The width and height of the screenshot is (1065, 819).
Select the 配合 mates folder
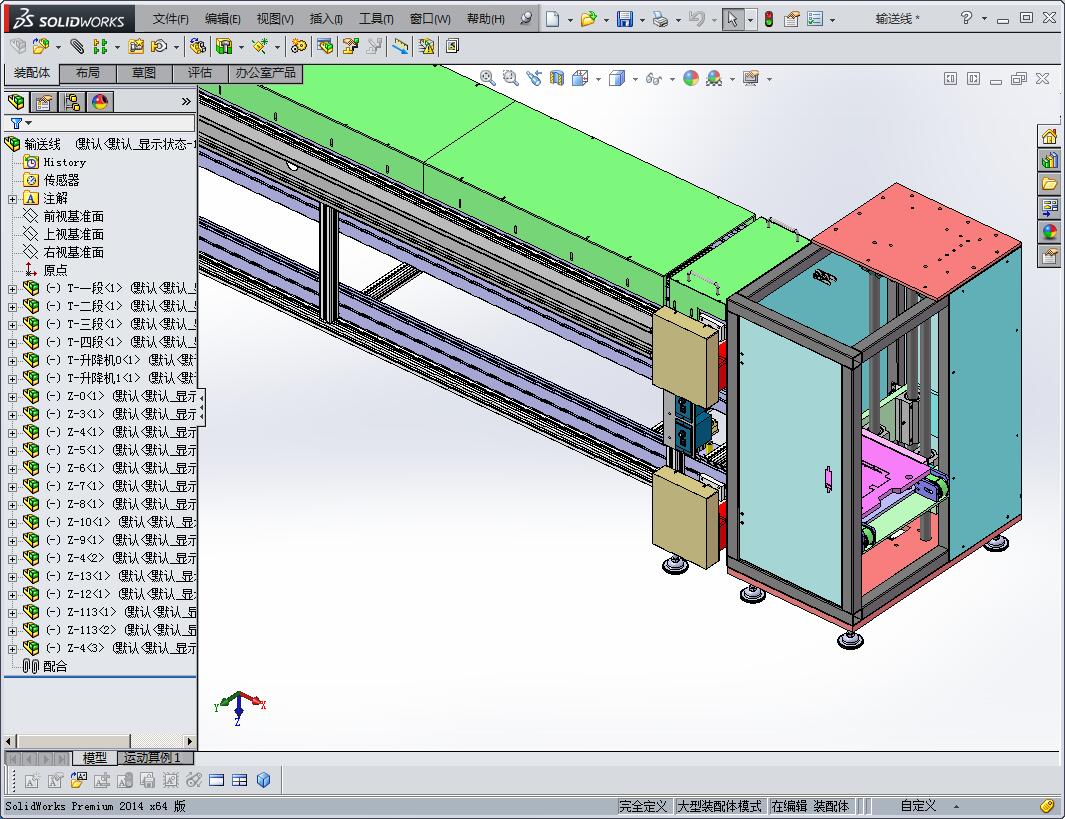[55, 666]
